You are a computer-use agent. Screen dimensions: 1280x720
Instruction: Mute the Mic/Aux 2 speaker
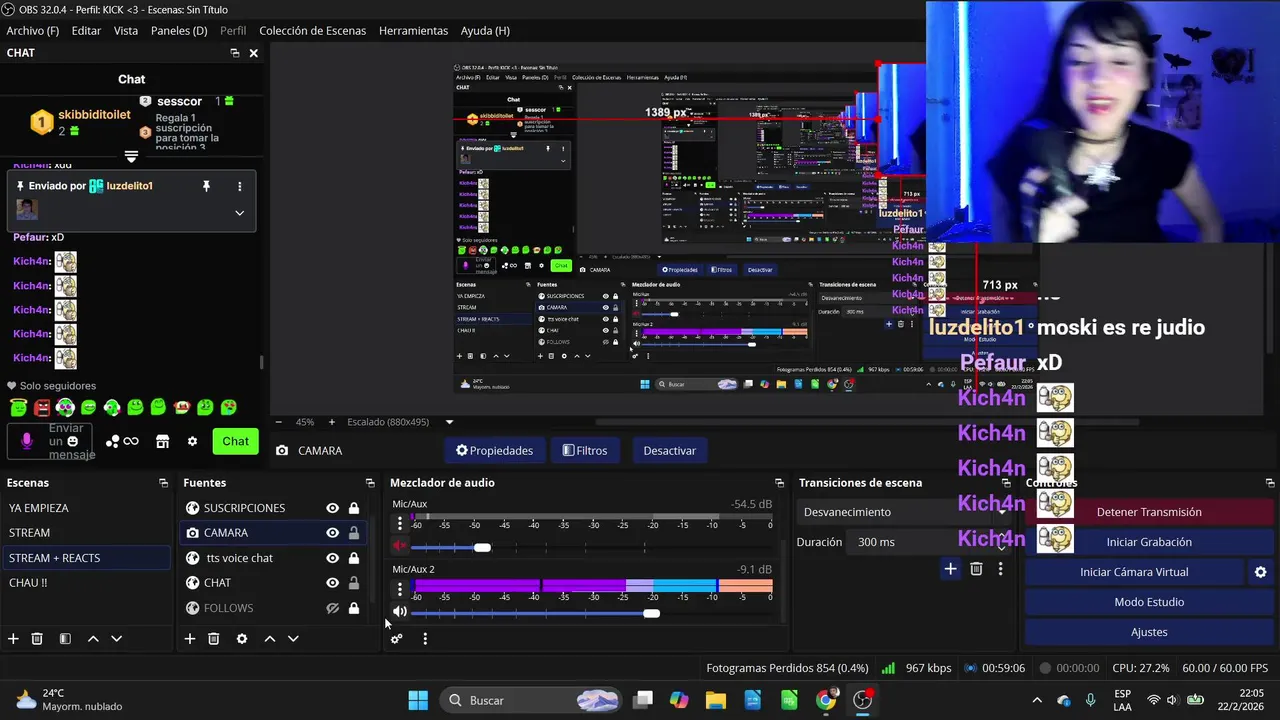click(x=399, y=612)
